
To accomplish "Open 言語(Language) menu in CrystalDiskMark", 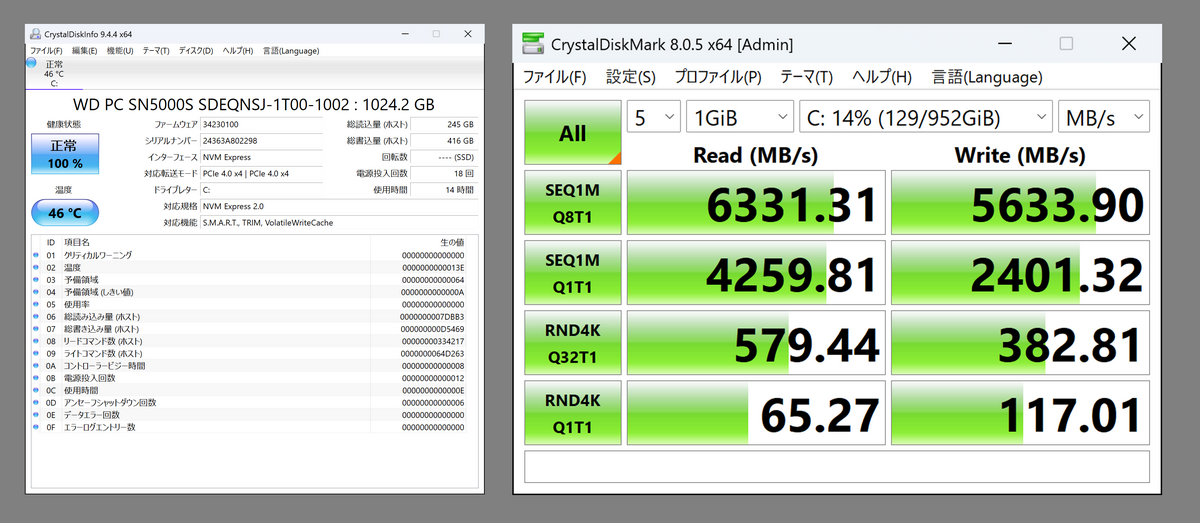I will coord(987,77).
